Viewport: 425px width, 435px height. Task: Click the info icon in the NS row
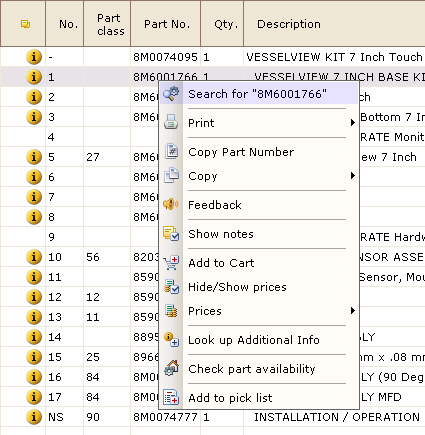point(34,417)
